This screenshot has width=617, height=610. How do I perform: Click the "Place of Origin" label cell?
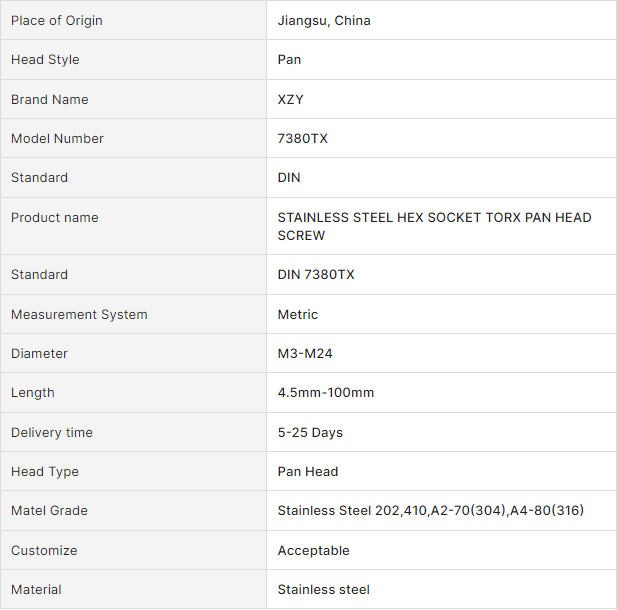56,21
